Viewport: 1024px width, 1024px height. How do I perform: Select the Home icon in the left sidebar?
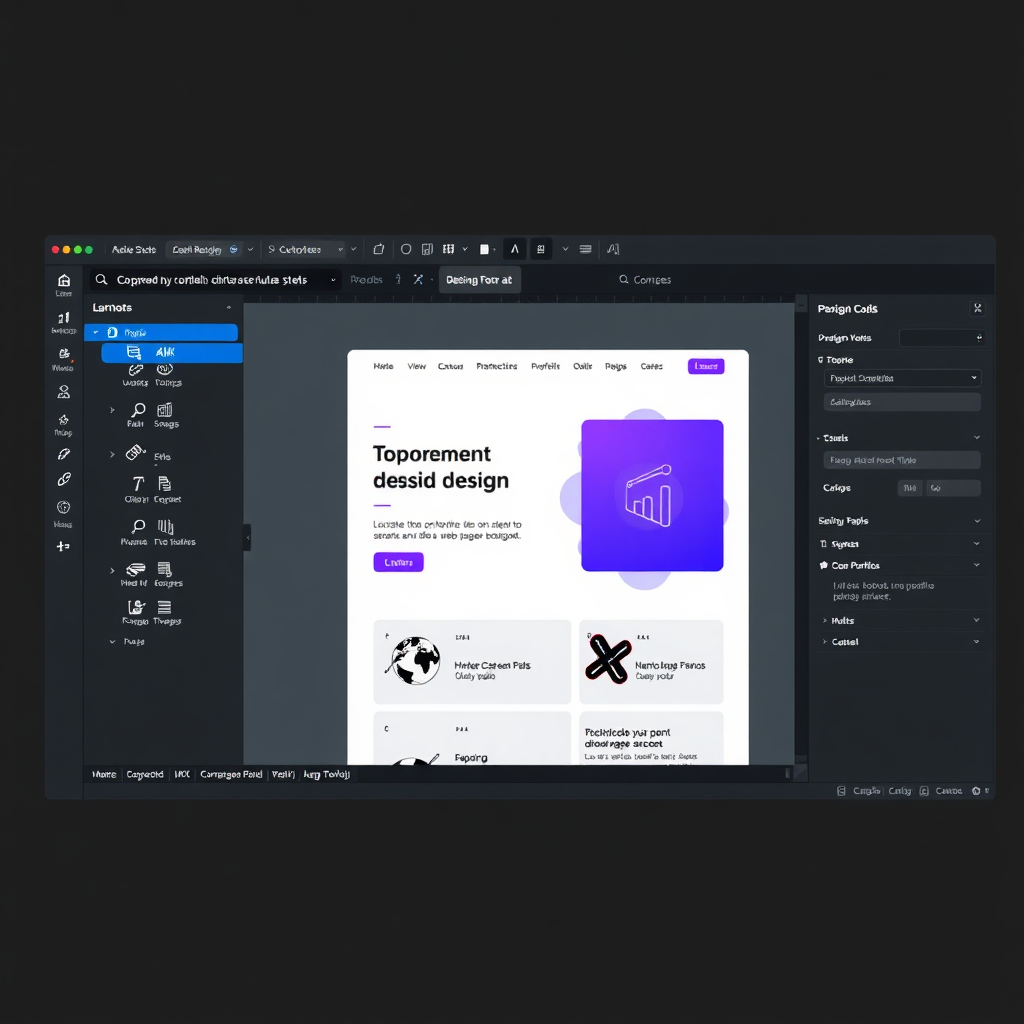pos(63,281)
